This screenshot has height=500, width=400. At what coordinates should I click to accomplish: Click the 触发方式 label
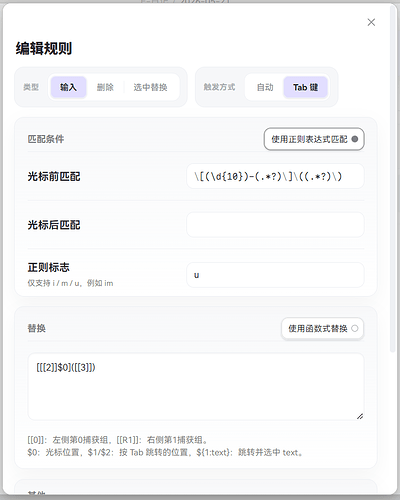point(219,87)
